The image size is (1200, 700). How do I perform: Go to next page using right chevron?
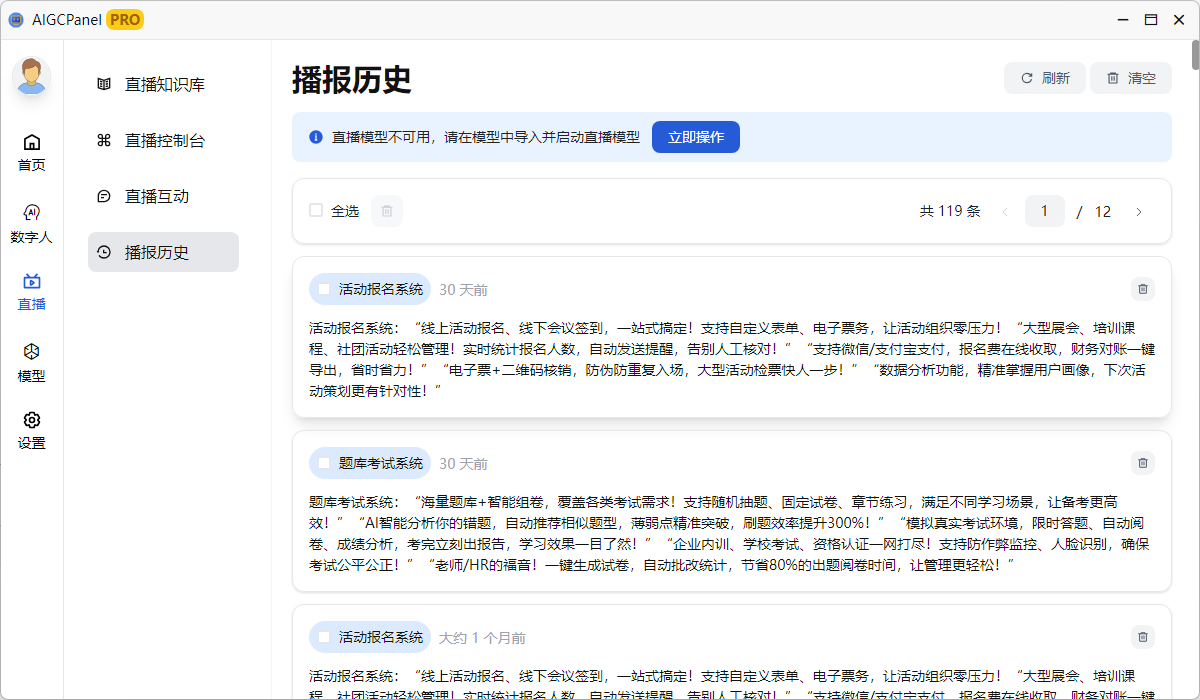[x=1139, y=211]
